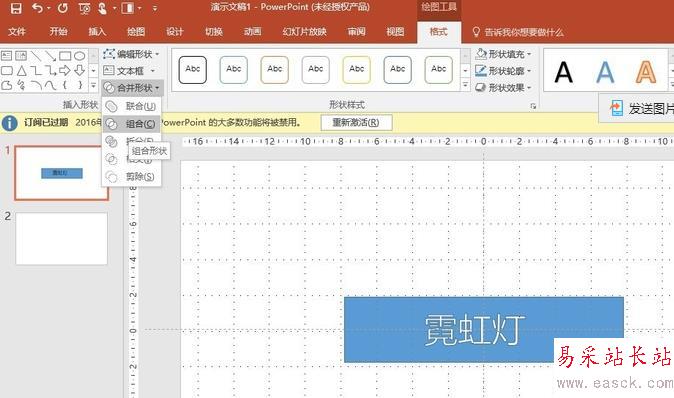This screenshot has width=674, height=398.
Task: Switch to the 设计 tab
Action: coord(175,31)
